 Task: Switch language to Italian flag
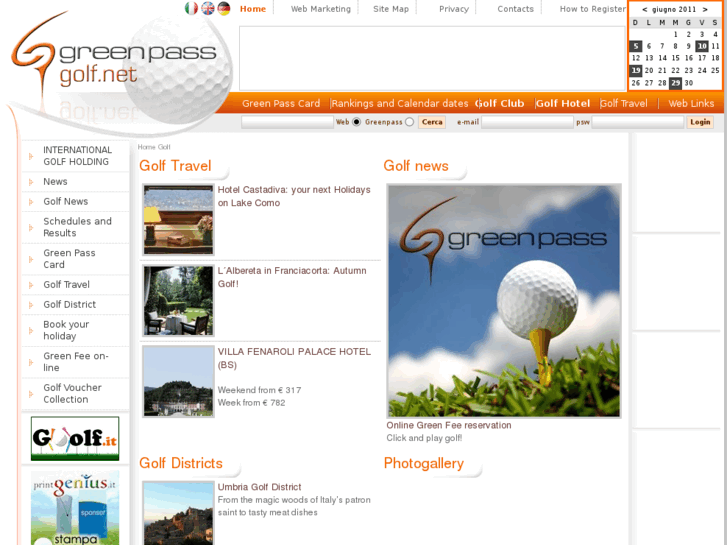191,8
